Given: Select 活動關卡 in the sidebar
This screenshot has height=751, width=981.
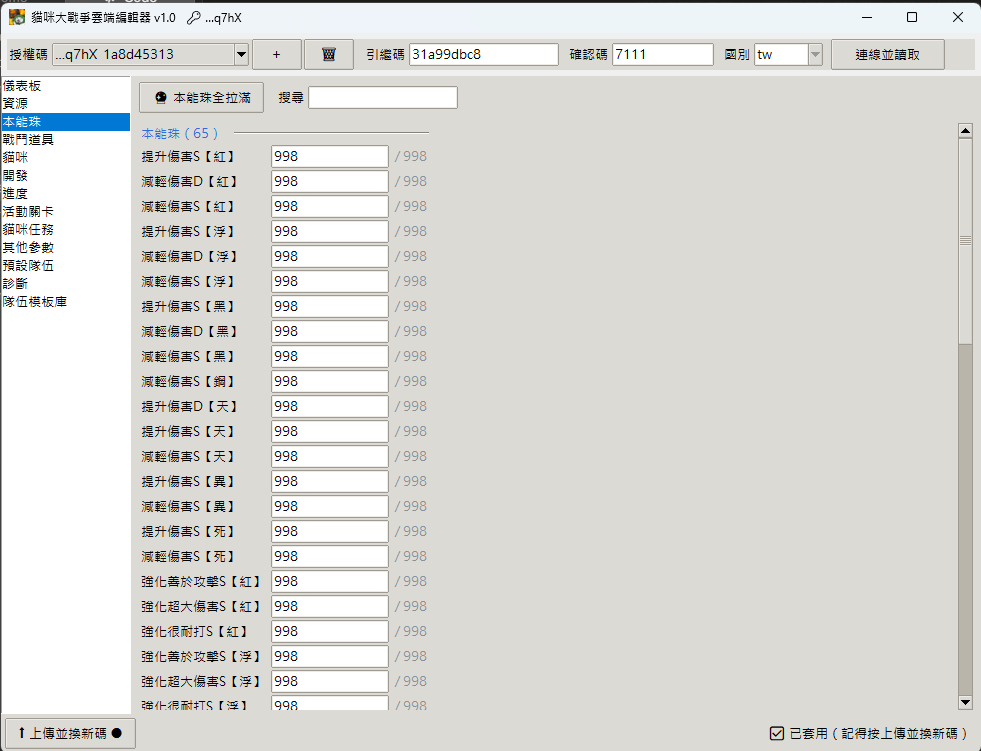Looking at the screenshot, I should pyautogui.click(x=65, y=212).
